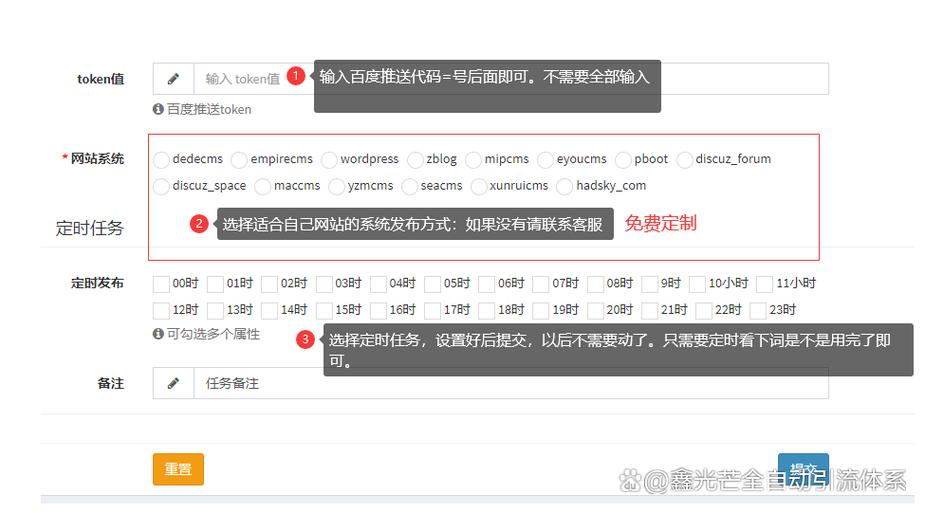Click the info icon next to 可勾选多个属性

(x=158, y=334)
